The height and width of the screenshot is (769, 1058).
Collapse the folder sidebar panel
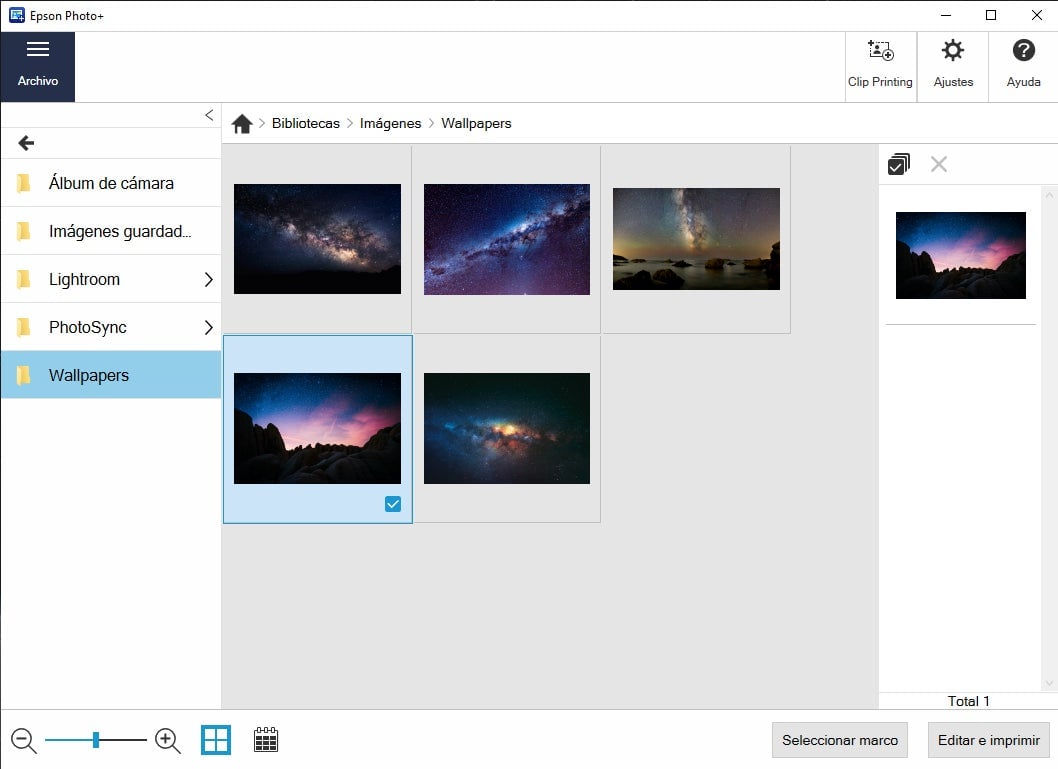pos(209,115)
